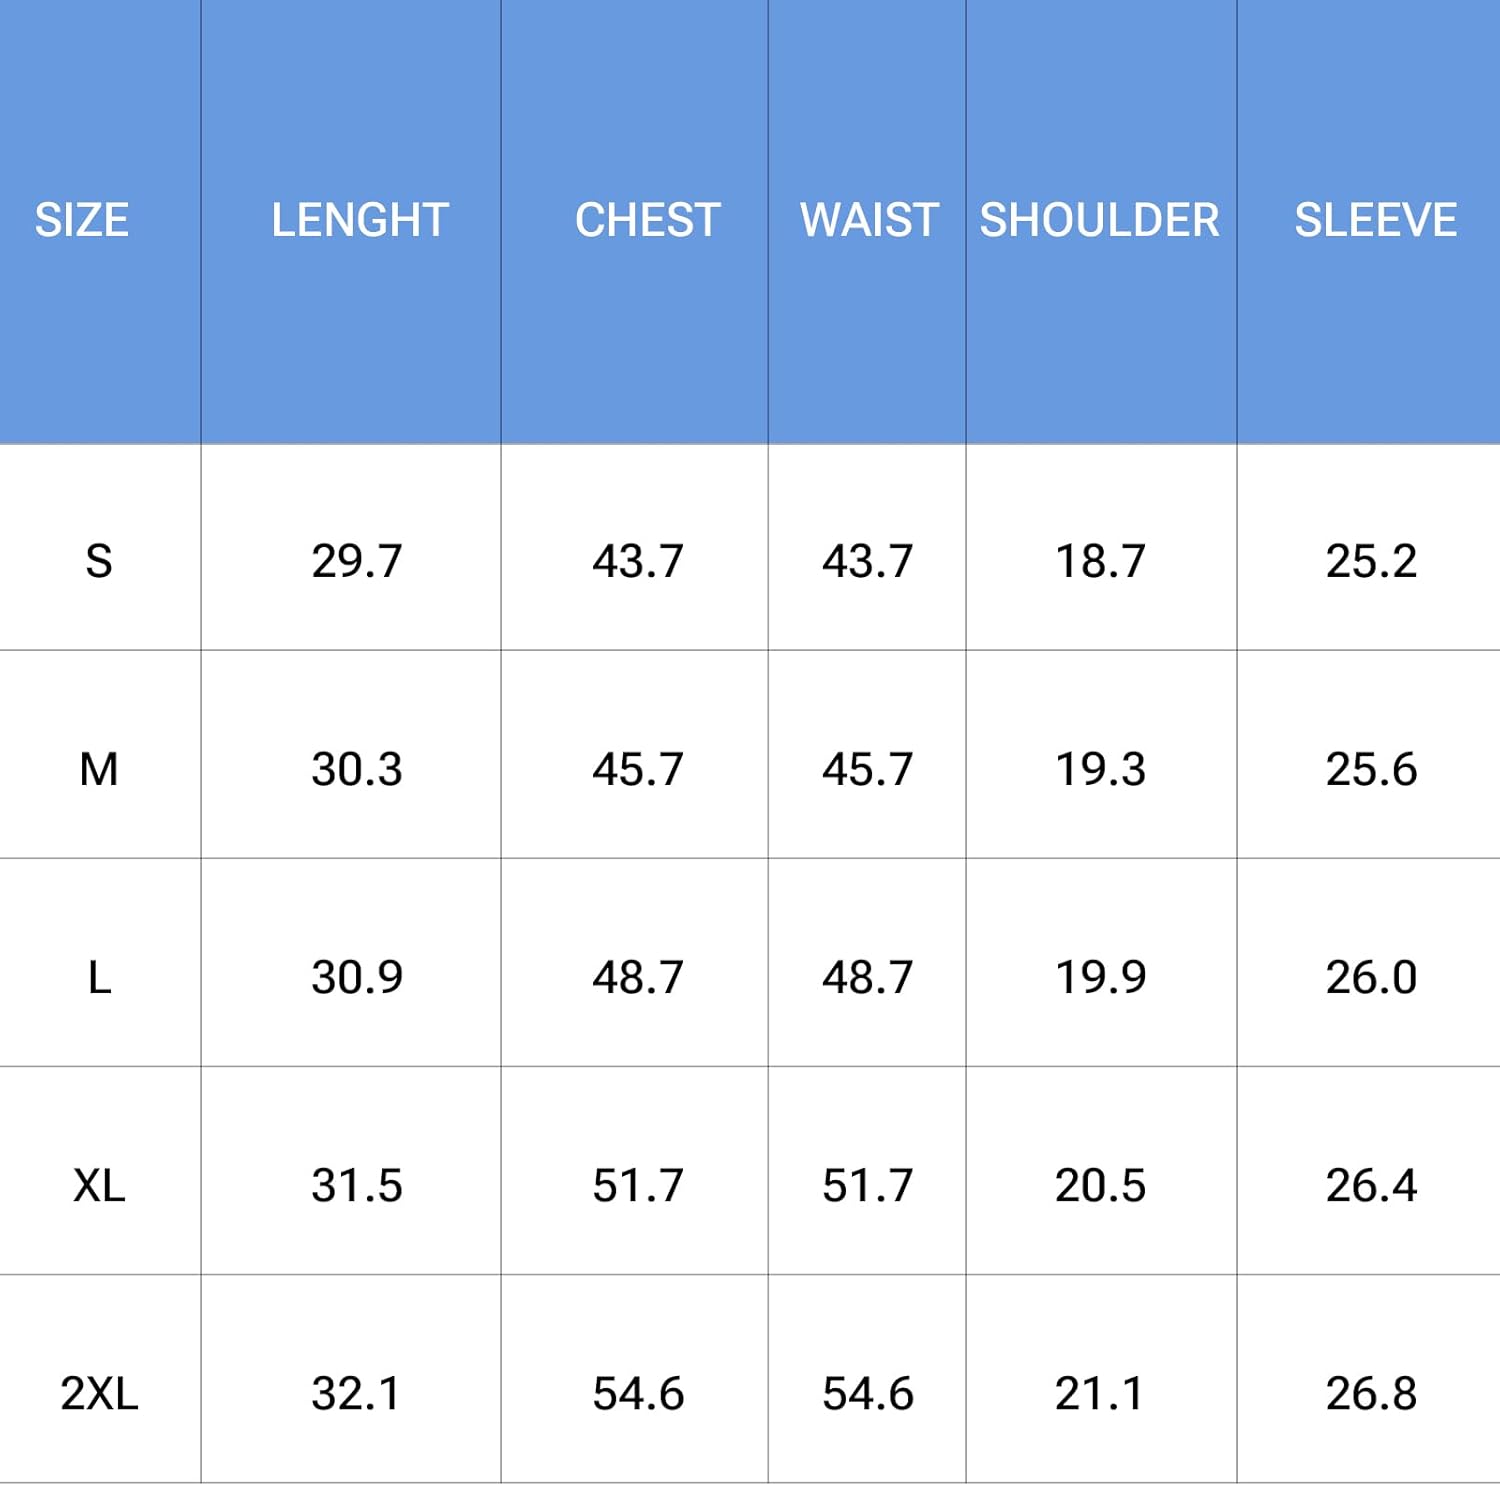1500x1500 pixels.
Task: Click the SIZE column header
Action: (82, 220)
